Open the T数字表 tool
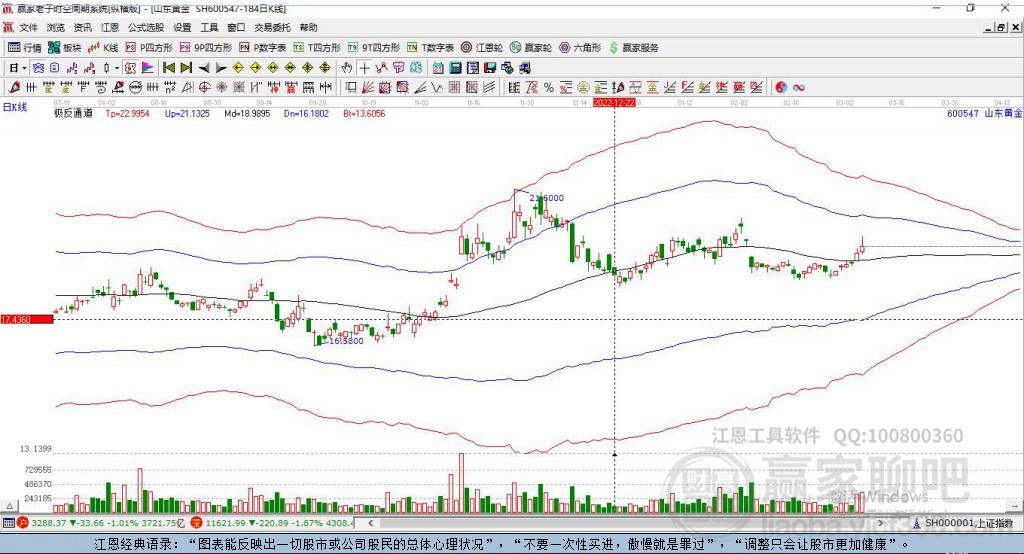This screenshot has width=1024, height=554. (x=430, y=48)
